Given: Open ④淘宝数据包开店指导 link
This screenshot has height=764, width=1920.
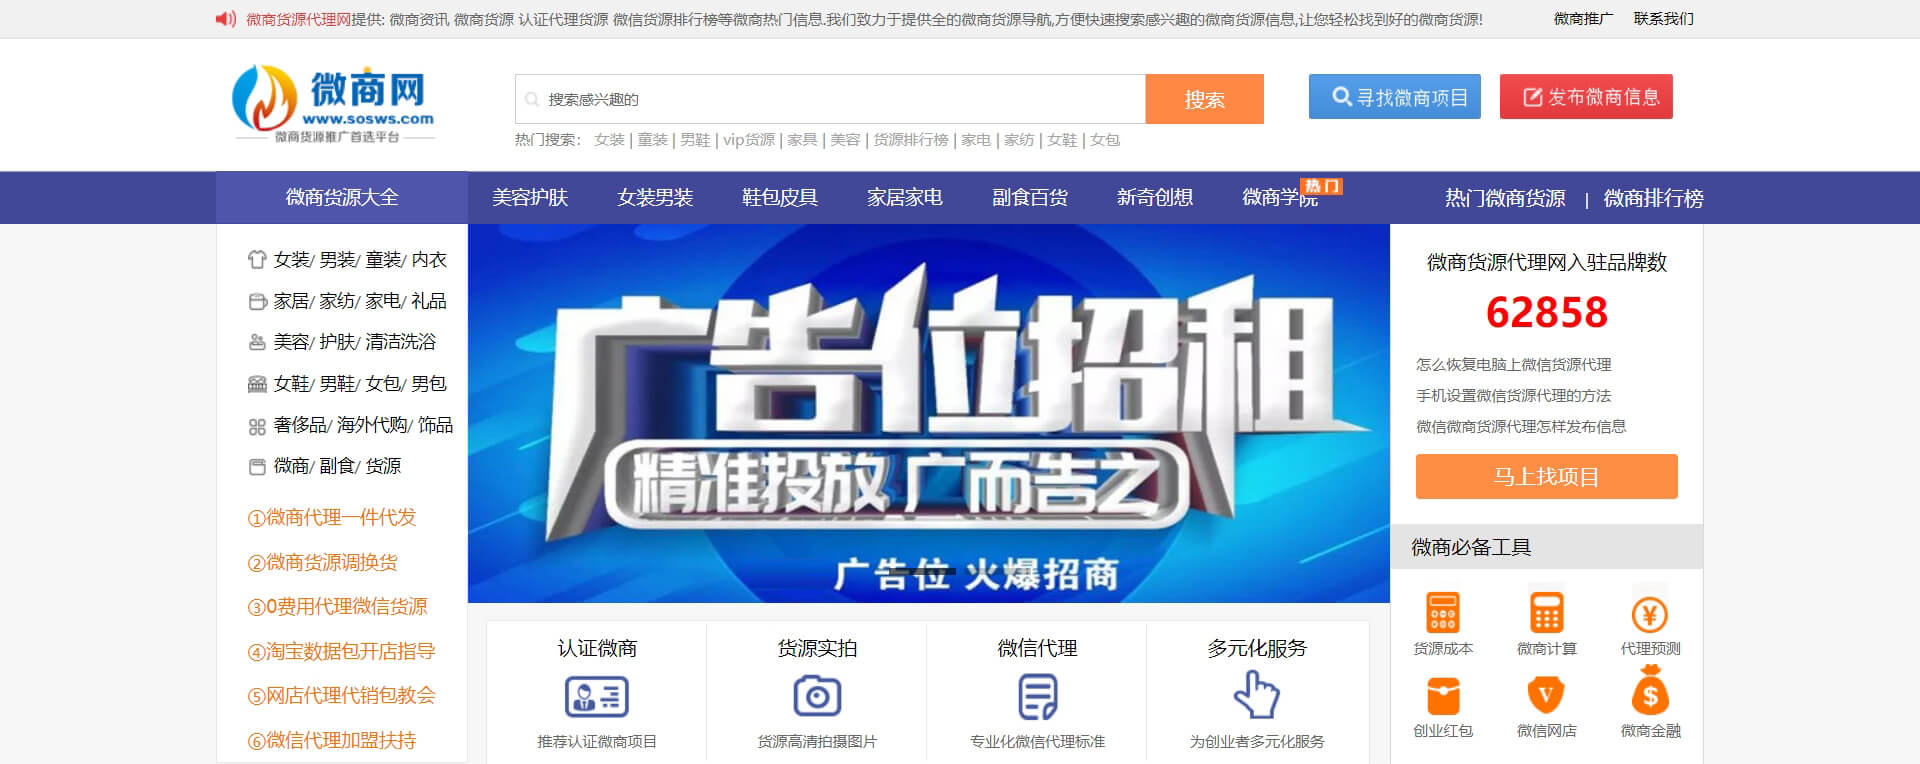Looking at the screenshot, I should (x=341, y=652).
